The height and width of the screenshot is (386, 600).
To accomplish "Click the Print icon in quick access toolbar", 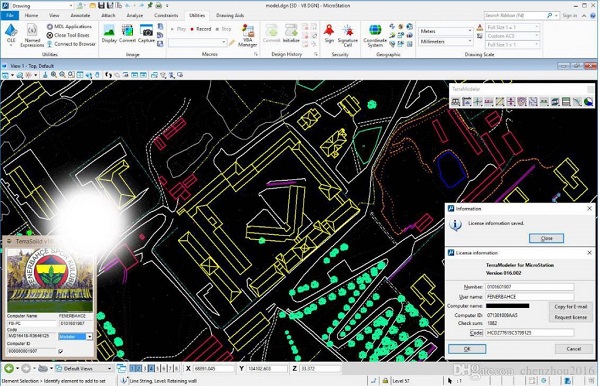I will pos(159,6).
